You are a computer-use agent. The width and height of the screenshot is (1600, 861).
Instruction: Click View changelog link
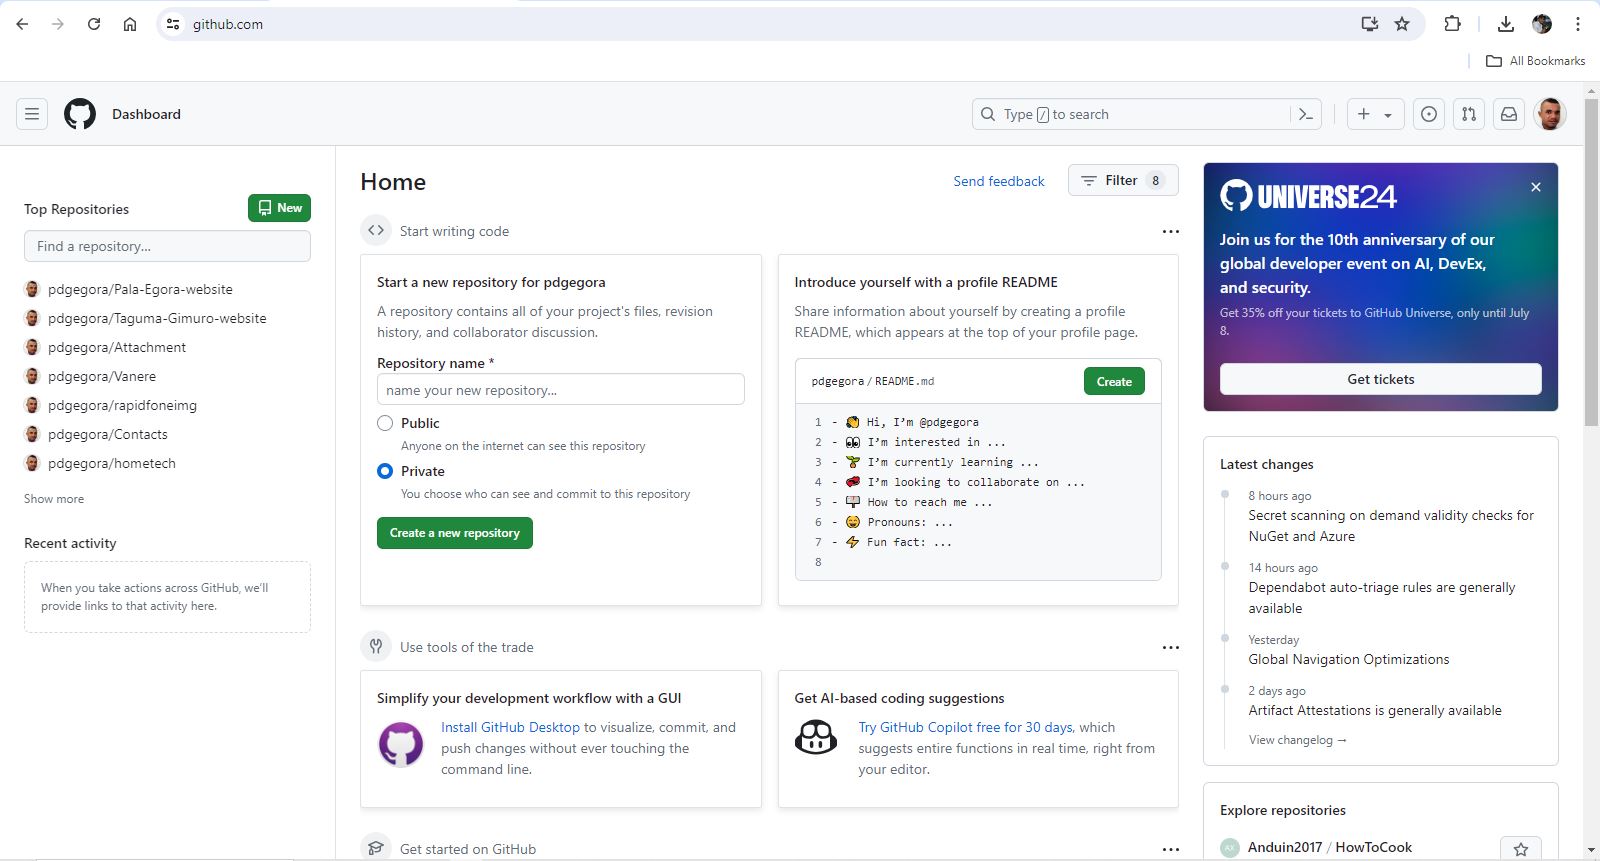(1297, 740)
